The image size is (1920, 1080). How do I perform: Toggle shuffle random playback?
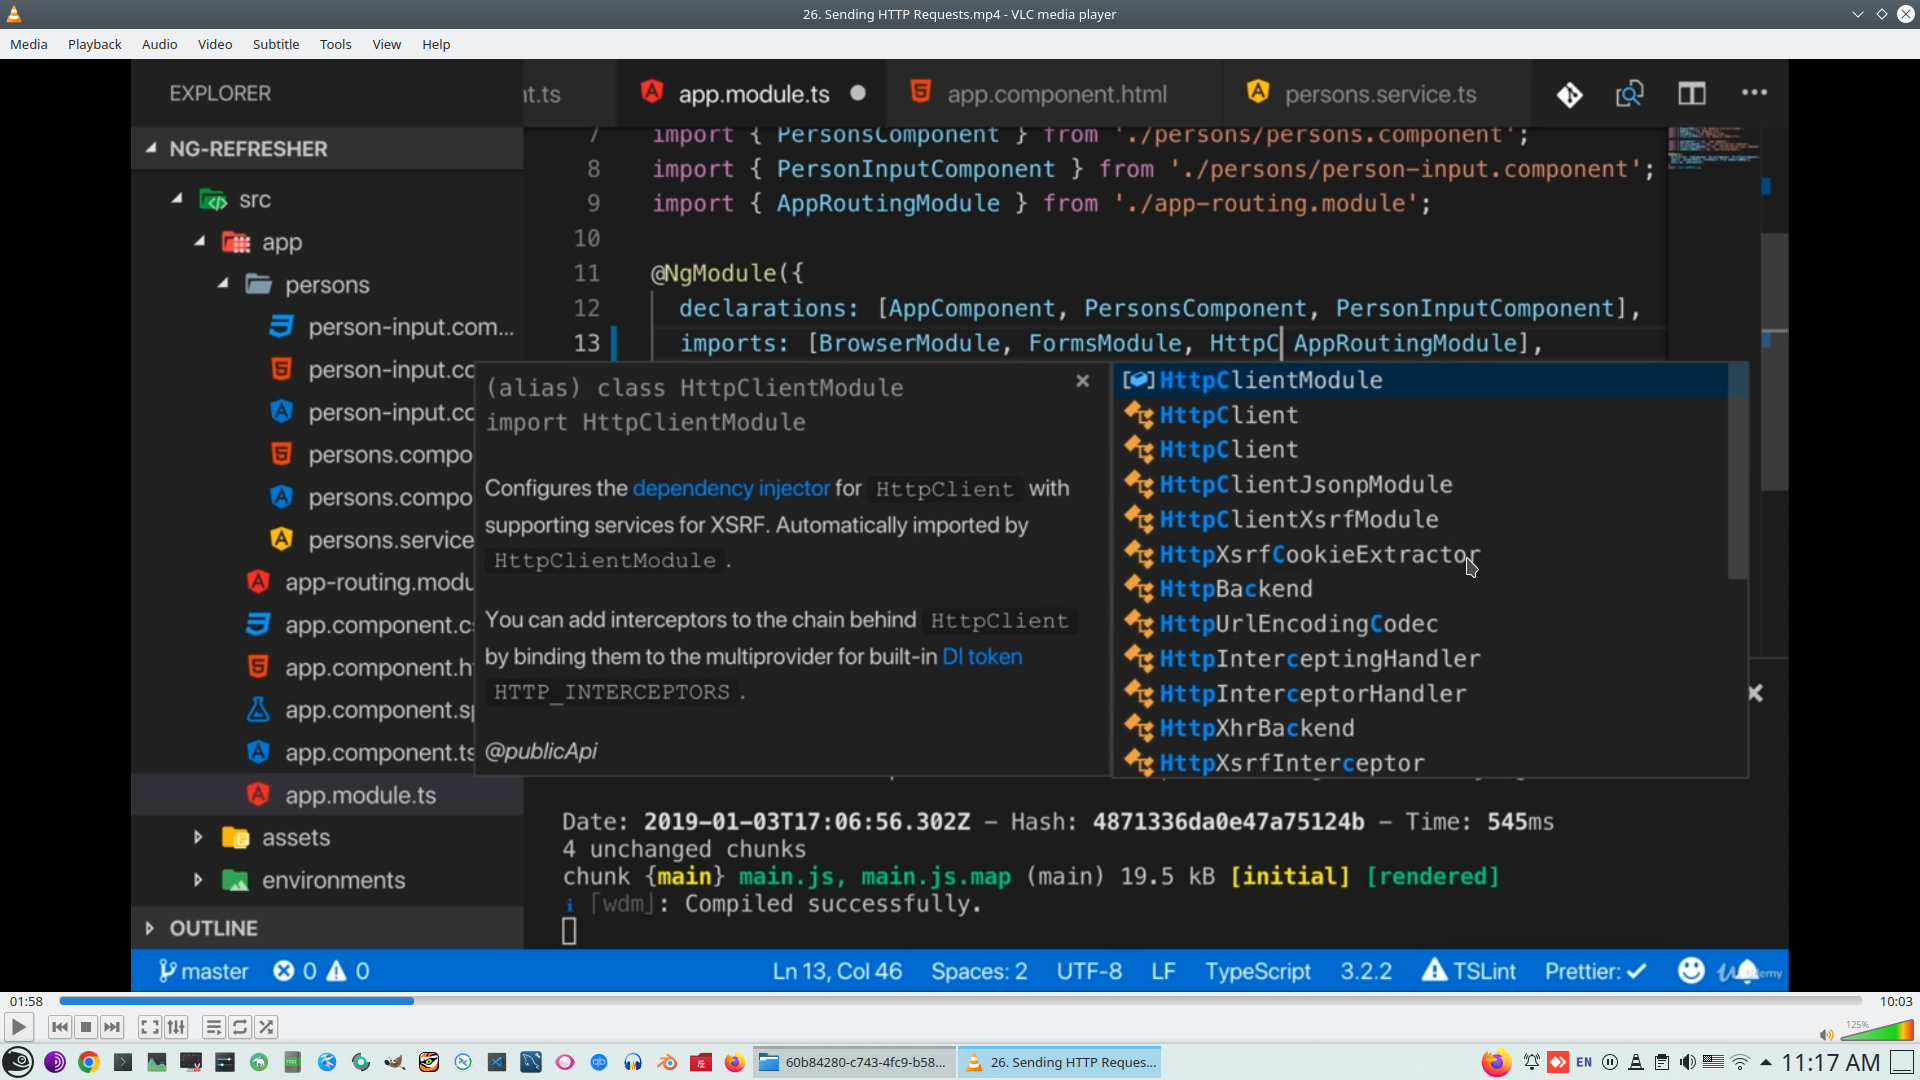pyautogui.click(x=266, y=1027)
